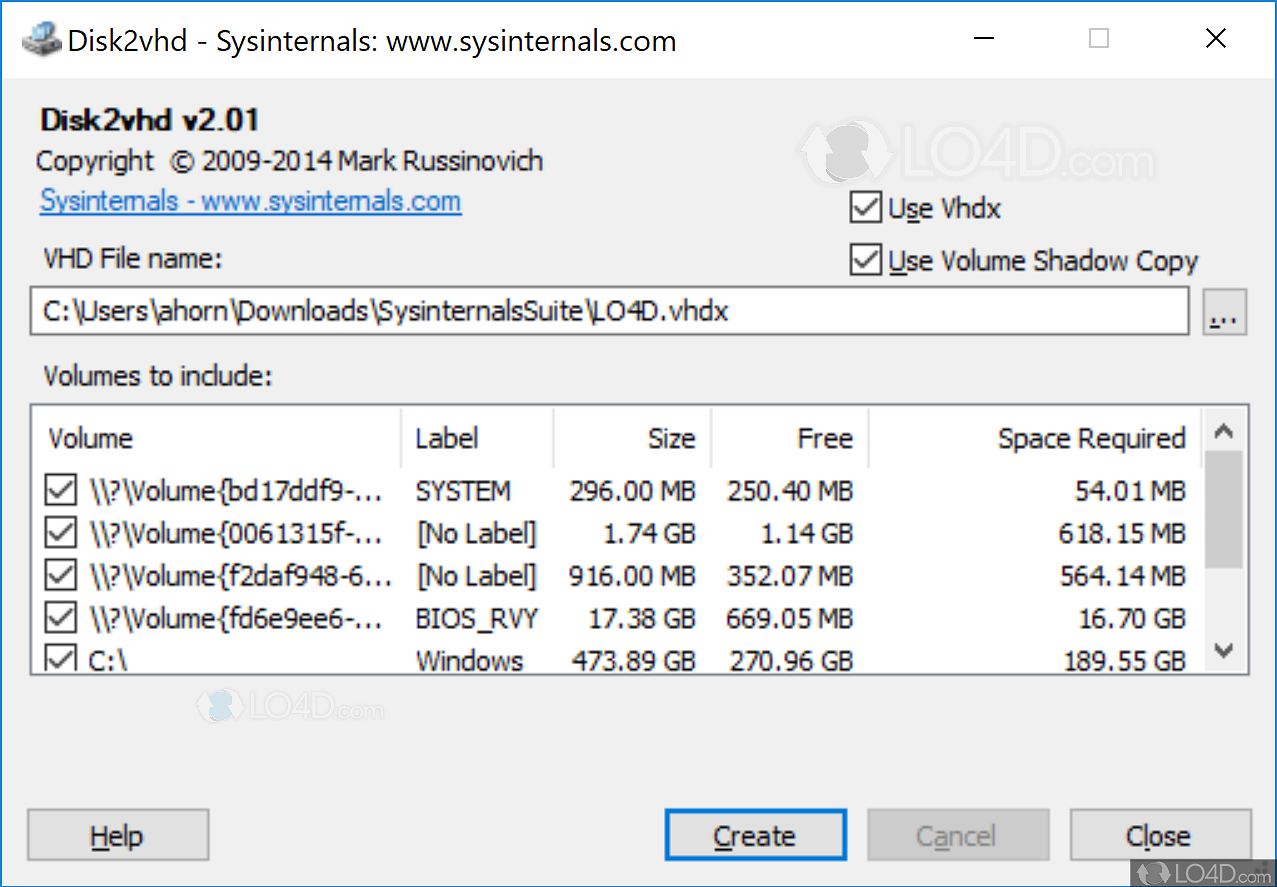Click the Create button
Viewport: 1277px width, 887px height.
tap(755, 835)
